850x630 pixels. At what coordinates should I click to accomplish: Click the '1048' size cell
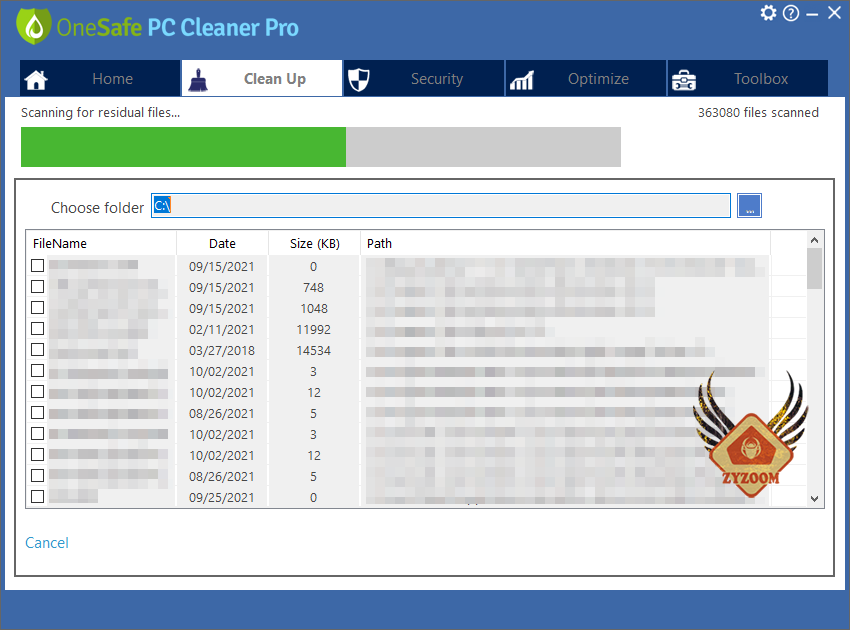(x=314, y=308)
